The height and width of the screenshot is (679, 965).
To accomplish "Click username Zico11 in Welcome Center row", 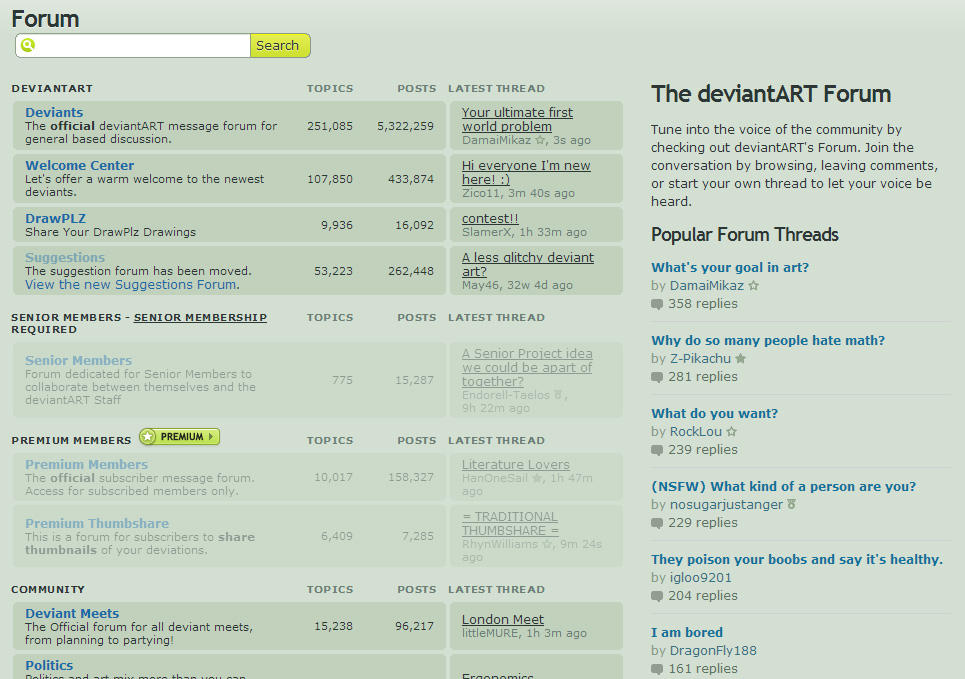I will 480,193.
